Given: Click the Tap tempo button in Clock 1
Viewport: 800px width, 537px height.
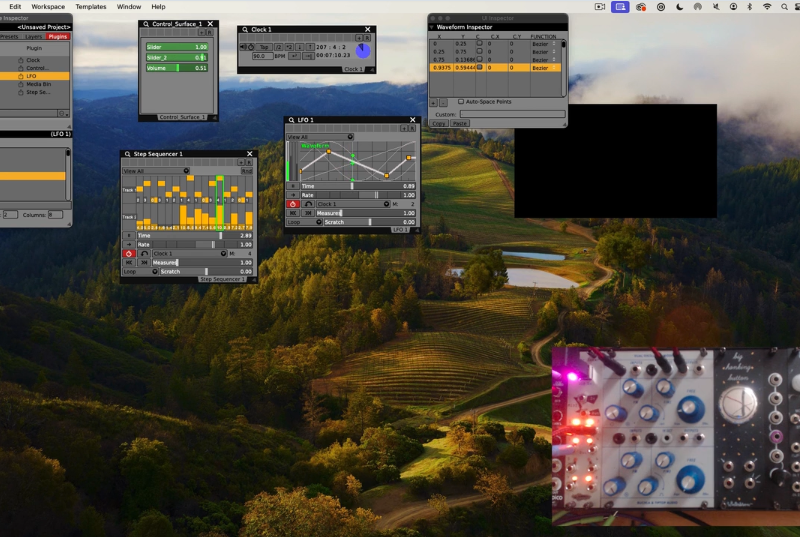Looking at the screenshot, I should coord(263,47).
